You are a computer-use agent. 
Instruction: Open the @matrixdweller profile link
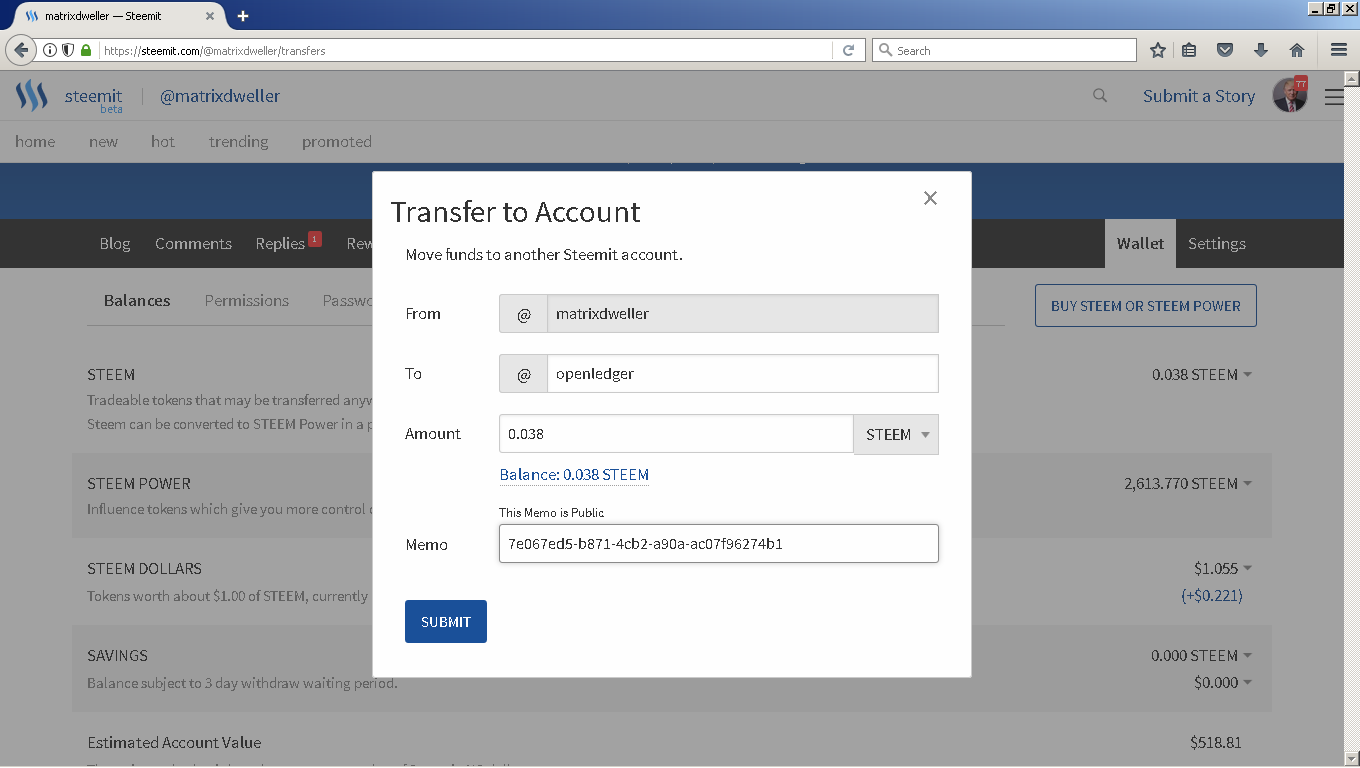coord(220,96)
